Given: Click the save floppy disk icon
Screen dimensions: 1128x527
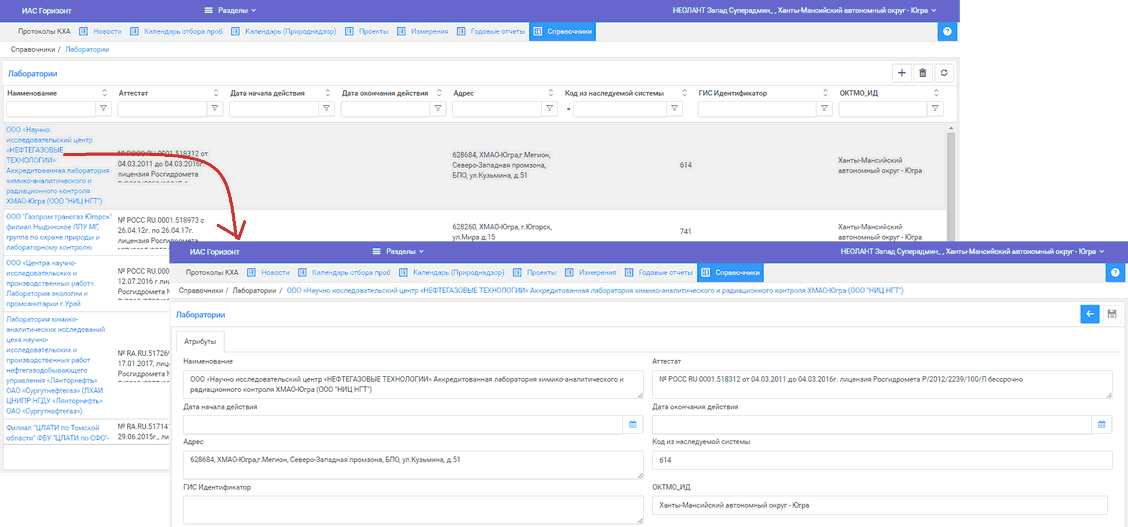Looking at the screenshot, I should (x=1111, y=314).
